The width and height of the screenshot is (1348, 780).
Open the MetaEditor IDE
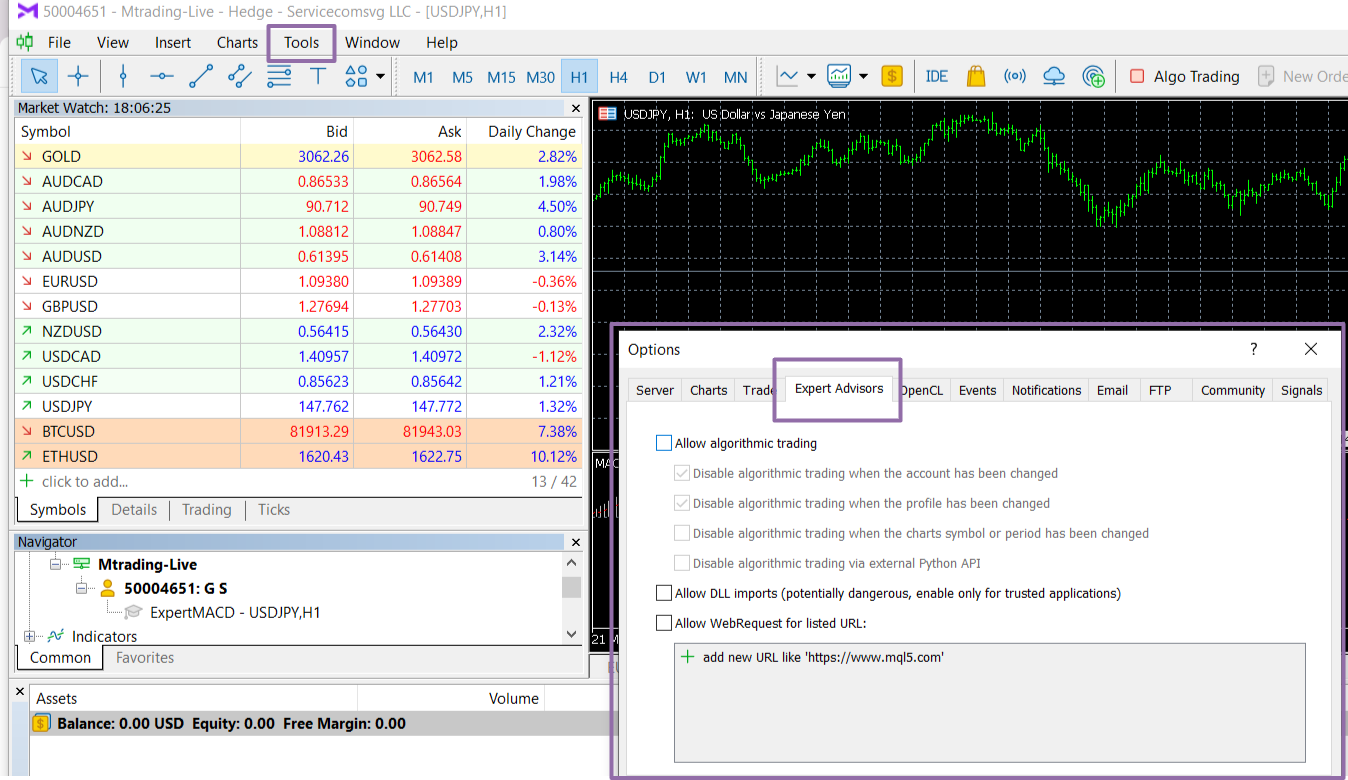click(937, 76)
